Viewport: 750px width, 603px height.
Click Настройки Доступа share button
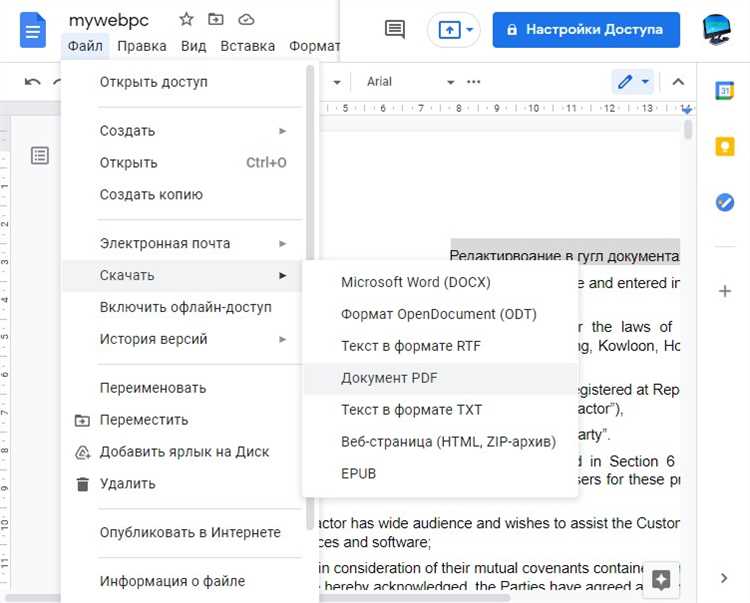tap(586, 30)
